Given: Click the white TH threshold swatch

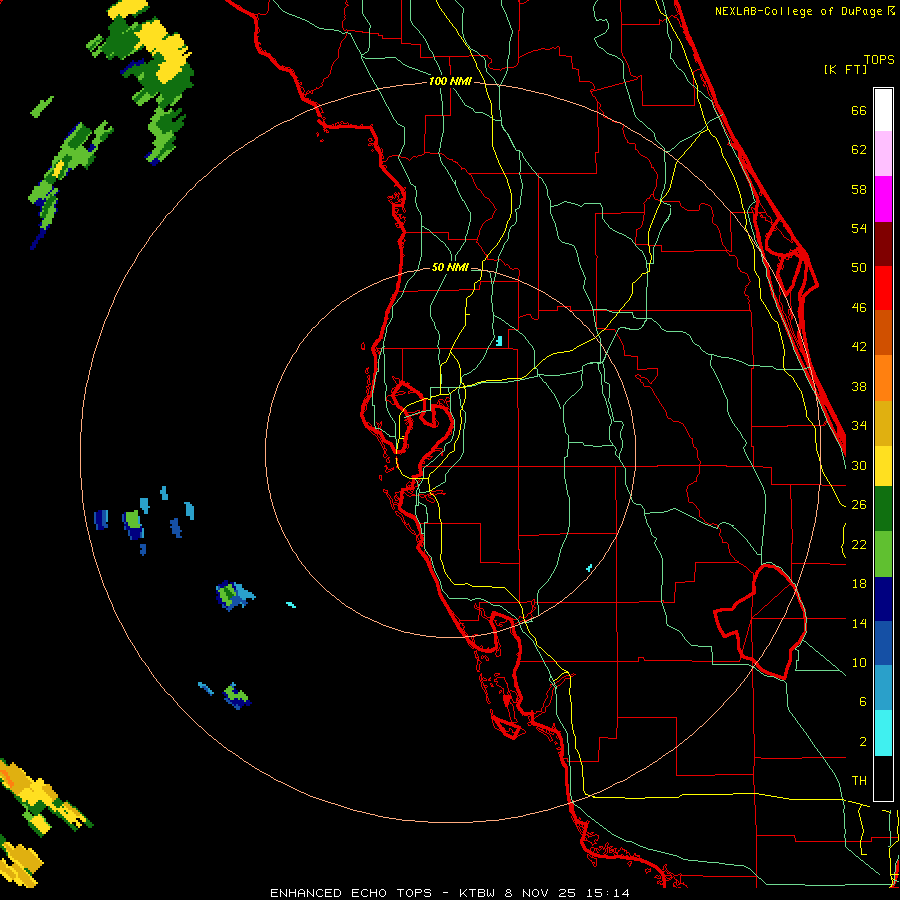Looking at the screenshot, I should [x=883, y=778].
